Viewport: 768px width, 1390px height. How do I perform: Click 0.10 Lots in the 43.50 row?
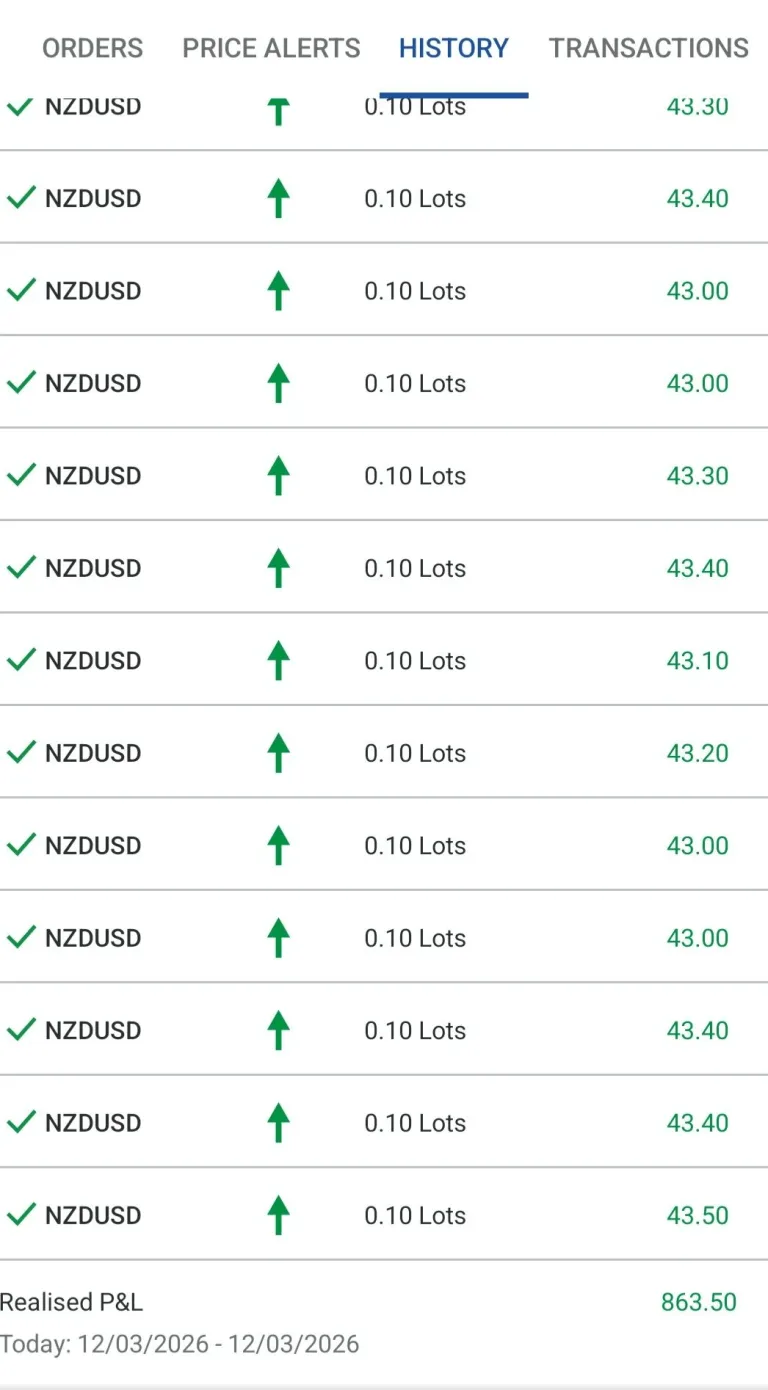[x=415, y=1216]
